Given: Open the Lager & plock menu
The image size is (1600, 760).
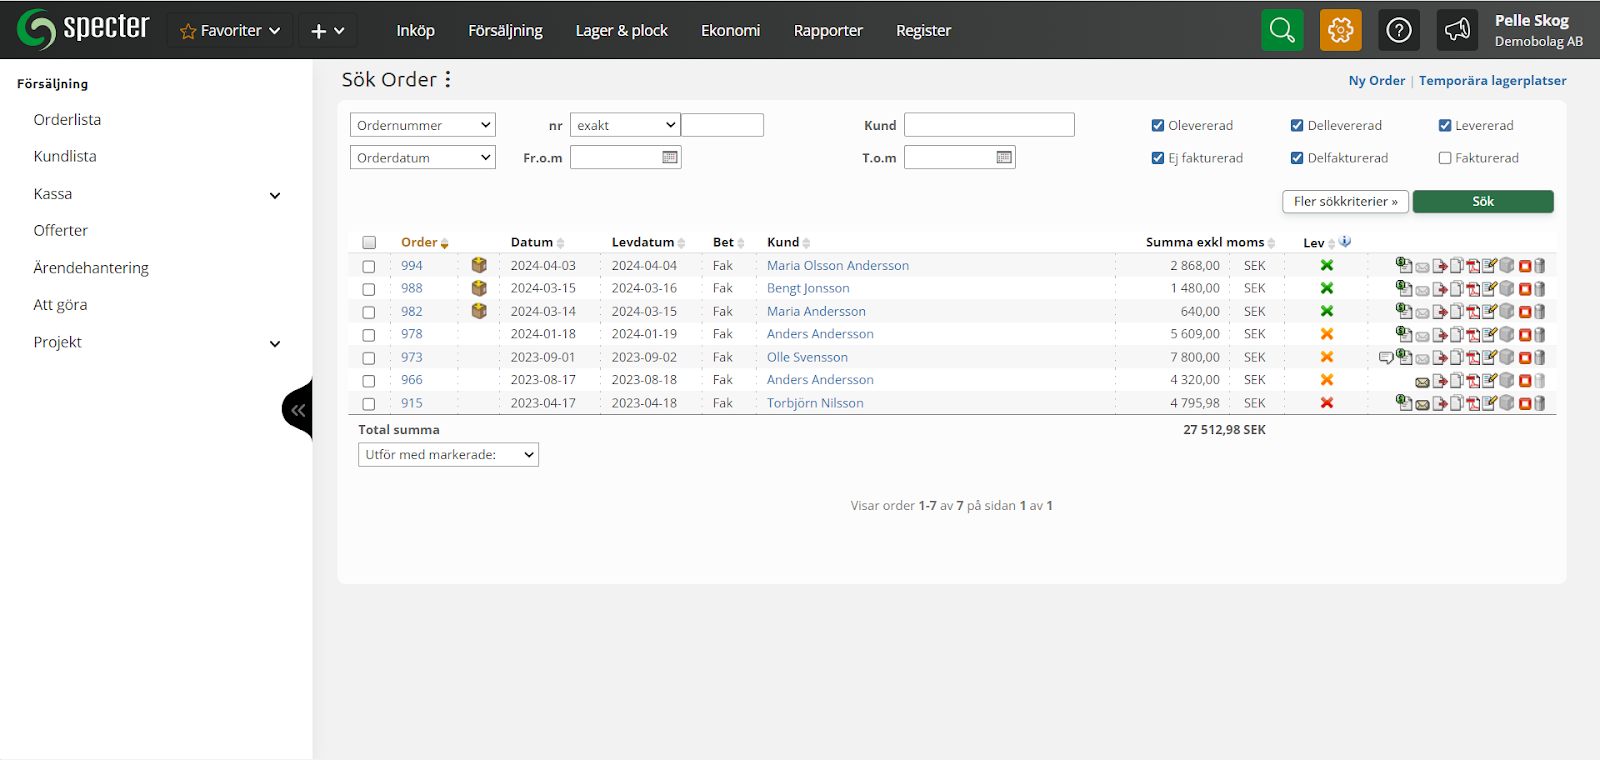Looking at the screenshot, I should [x=621, y=30].
